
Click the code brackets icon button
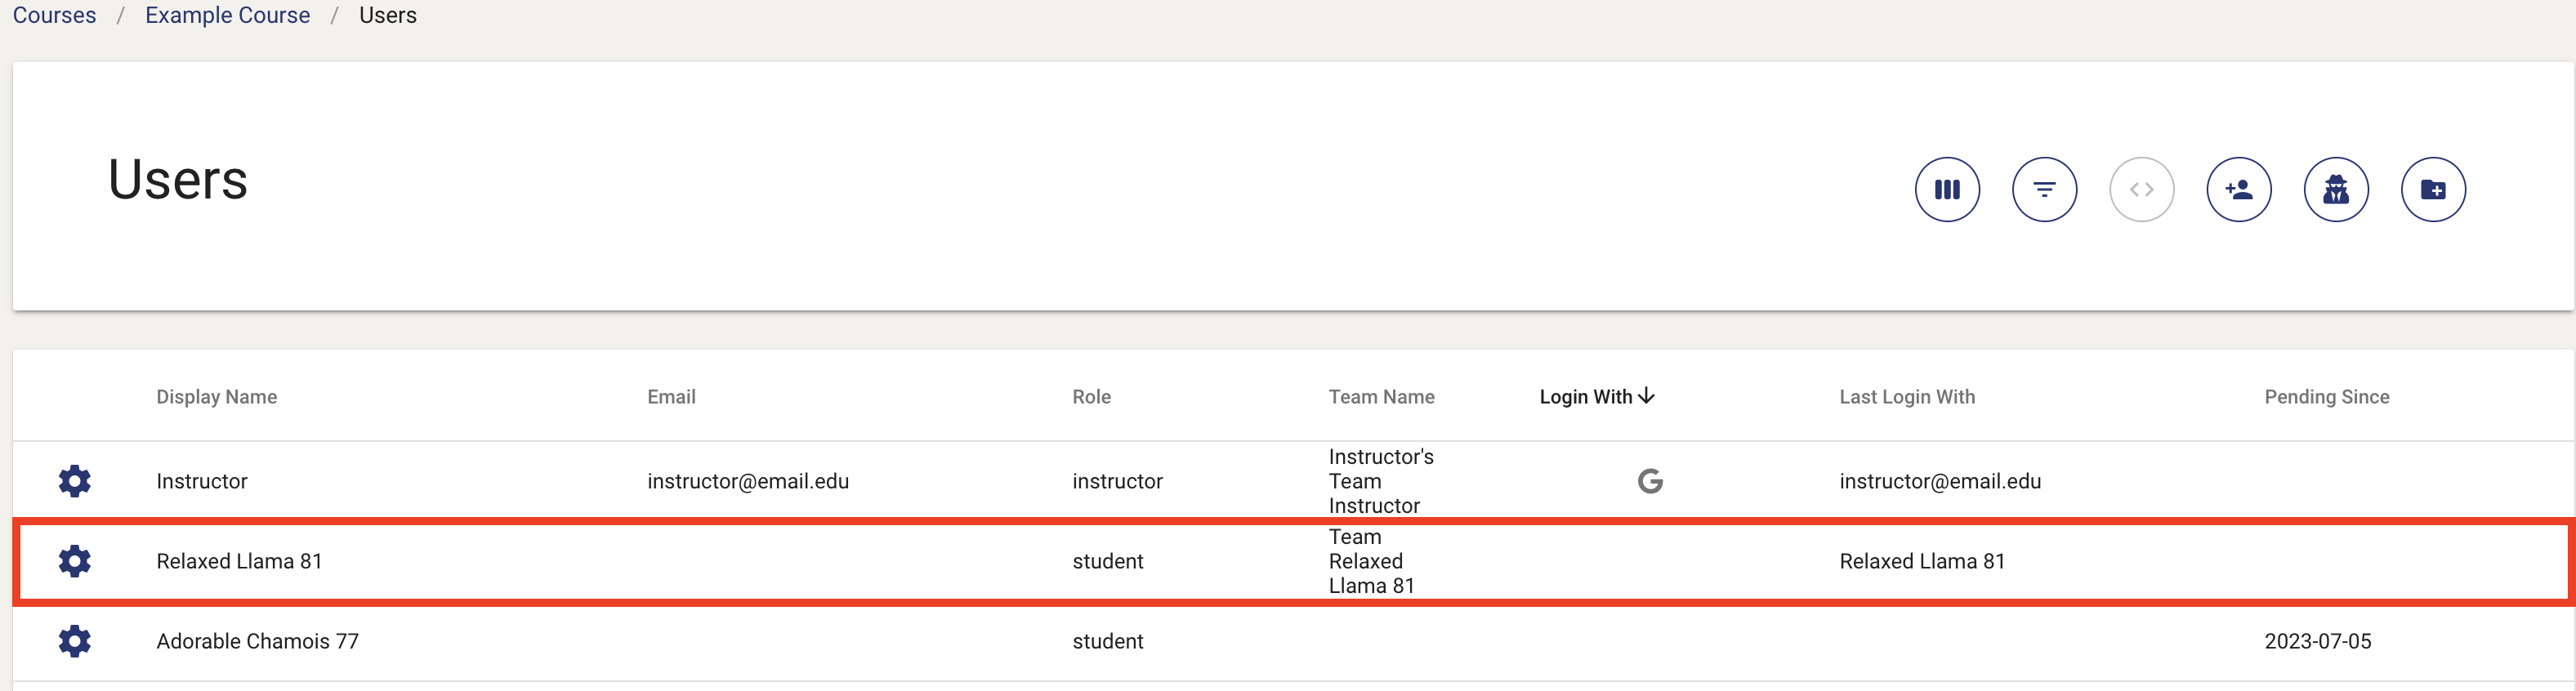pyautogui.click(x=2140, y=189)
